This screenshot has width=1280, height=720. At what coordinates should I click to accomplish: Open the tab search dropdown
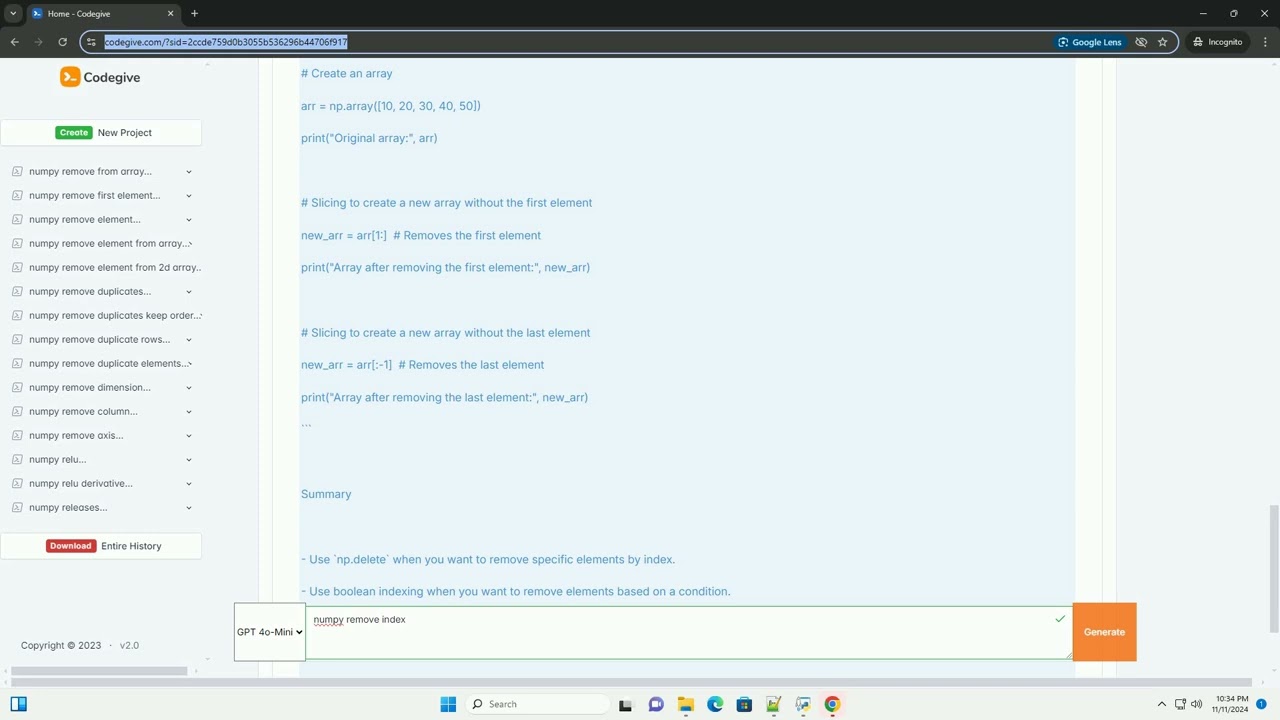13,14
